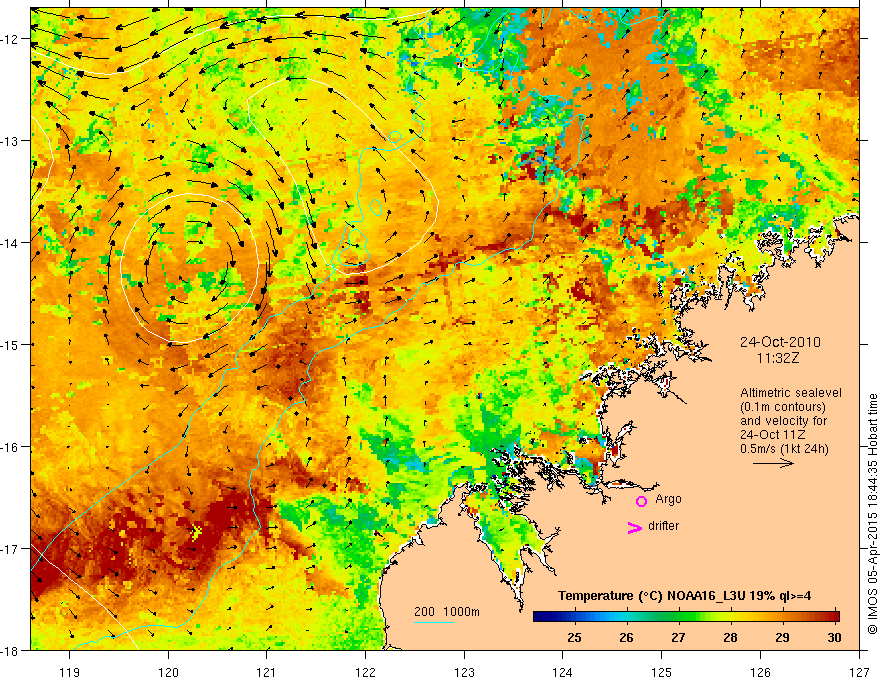
Task: Click the colorbar tick label 25
Action: pos(574,637)
